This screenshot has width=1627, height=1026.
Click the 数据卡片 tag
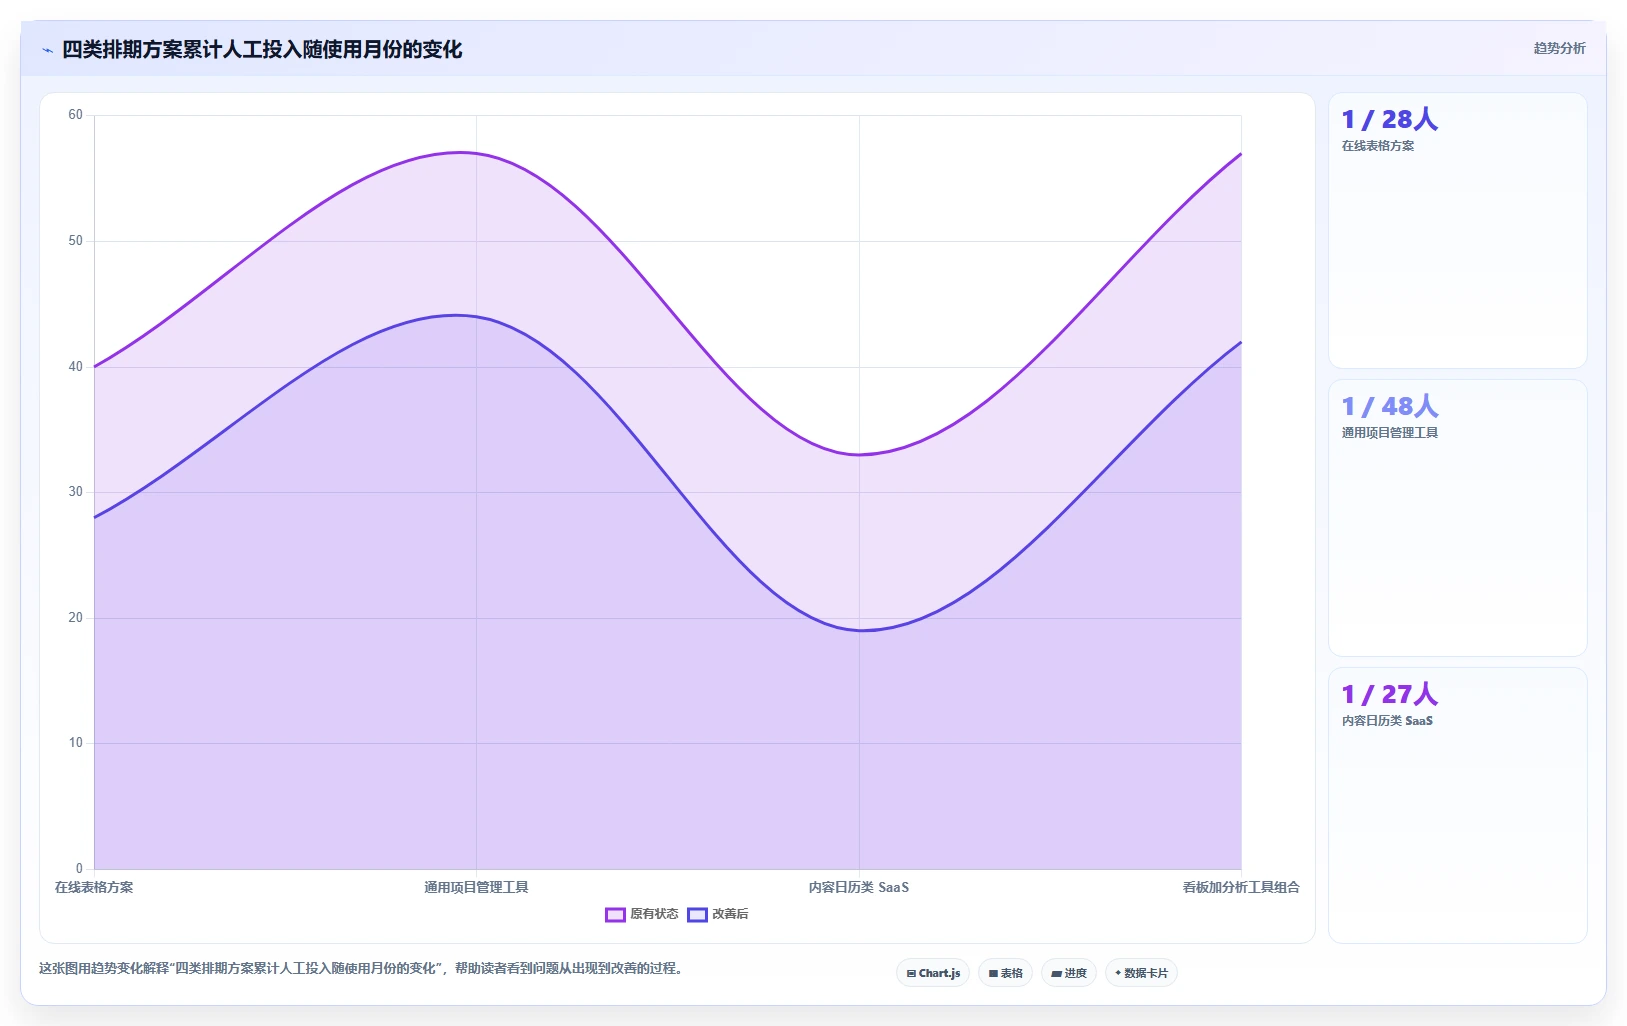[x=1141, y=973]
